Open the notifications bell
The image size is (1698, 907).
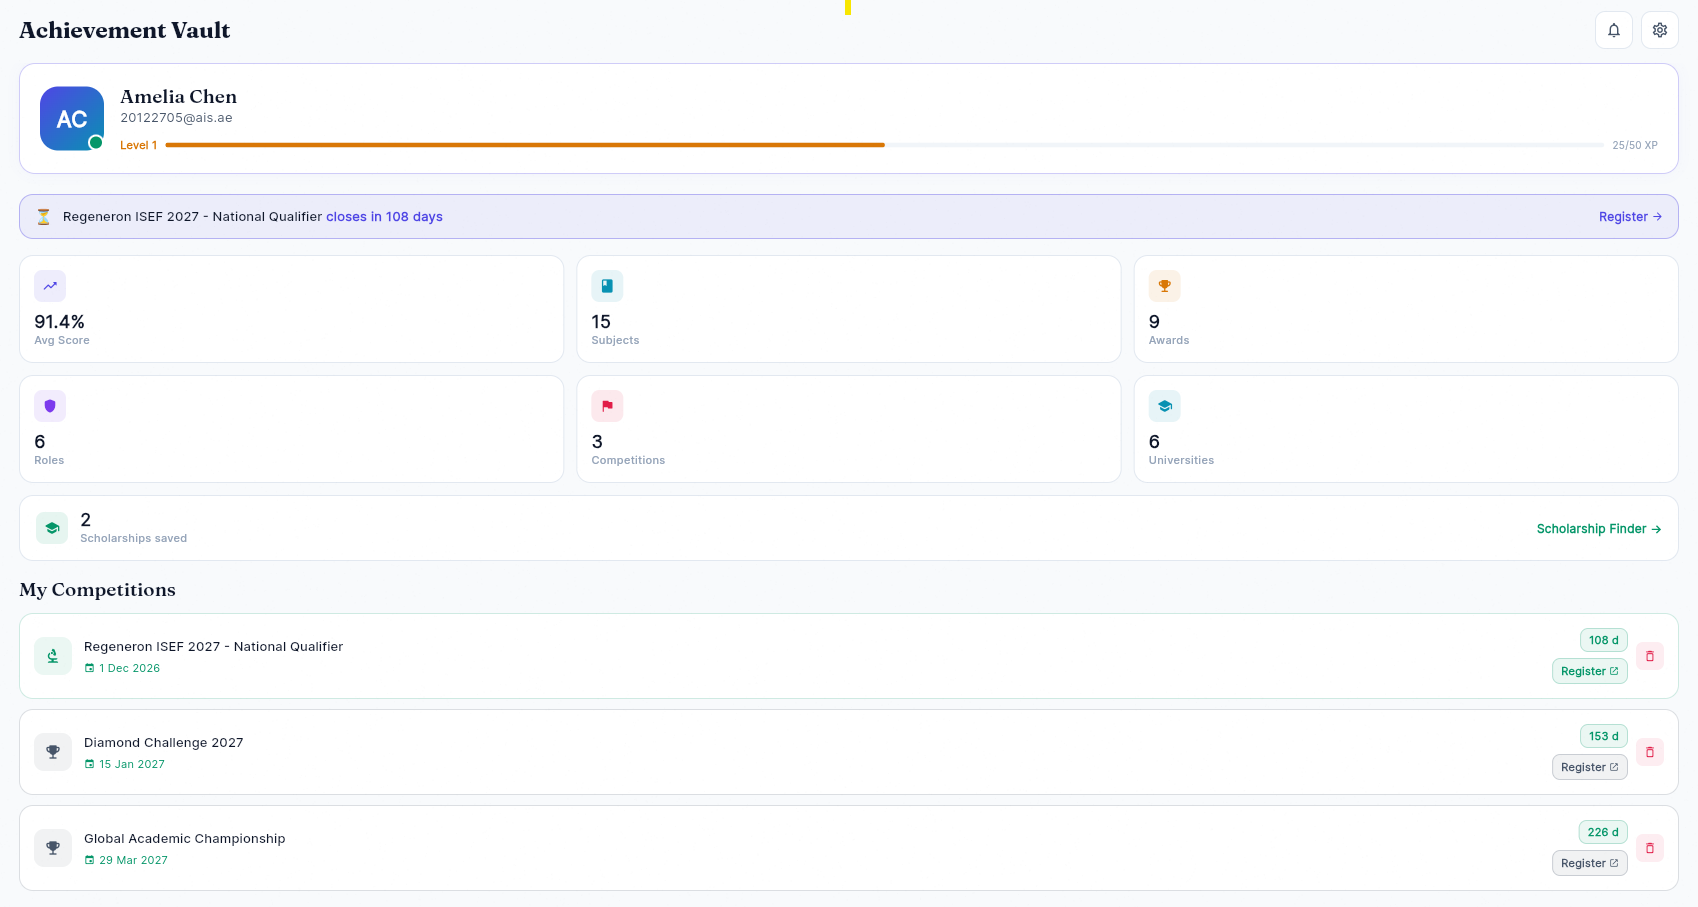(1613, 30)
